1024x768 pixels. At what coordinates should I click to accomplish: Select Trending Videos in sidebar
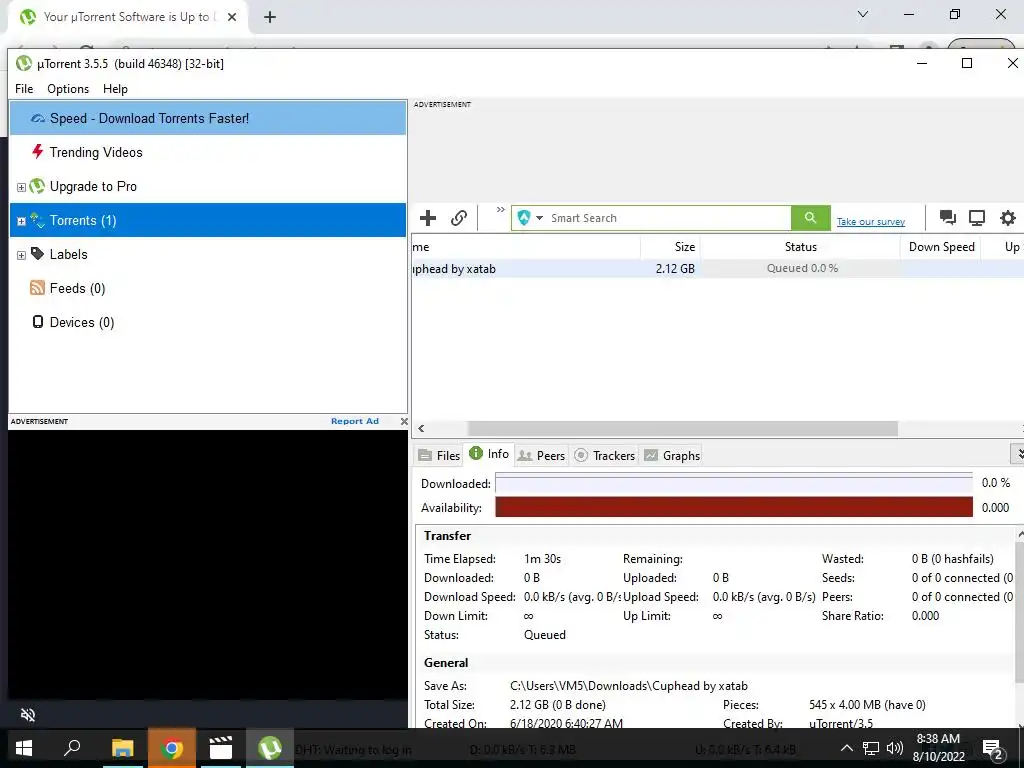[208, 152]
